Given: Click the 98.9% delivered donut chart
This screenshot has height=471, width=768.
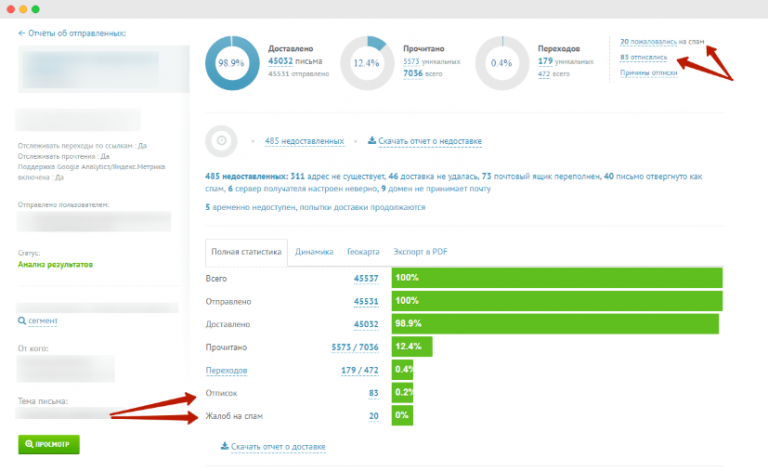Looking at the screenshot, I should tap(232, 63).
